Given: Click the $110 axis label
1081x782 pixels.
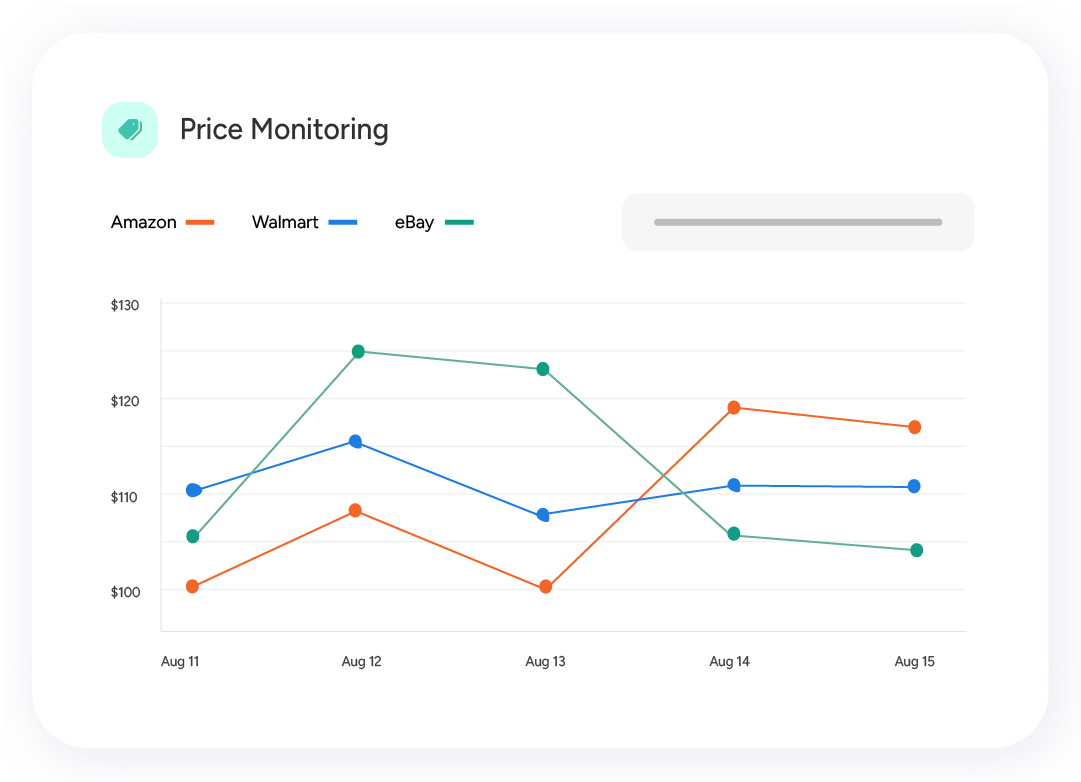Looking at the screenshot, I should 124,497.
